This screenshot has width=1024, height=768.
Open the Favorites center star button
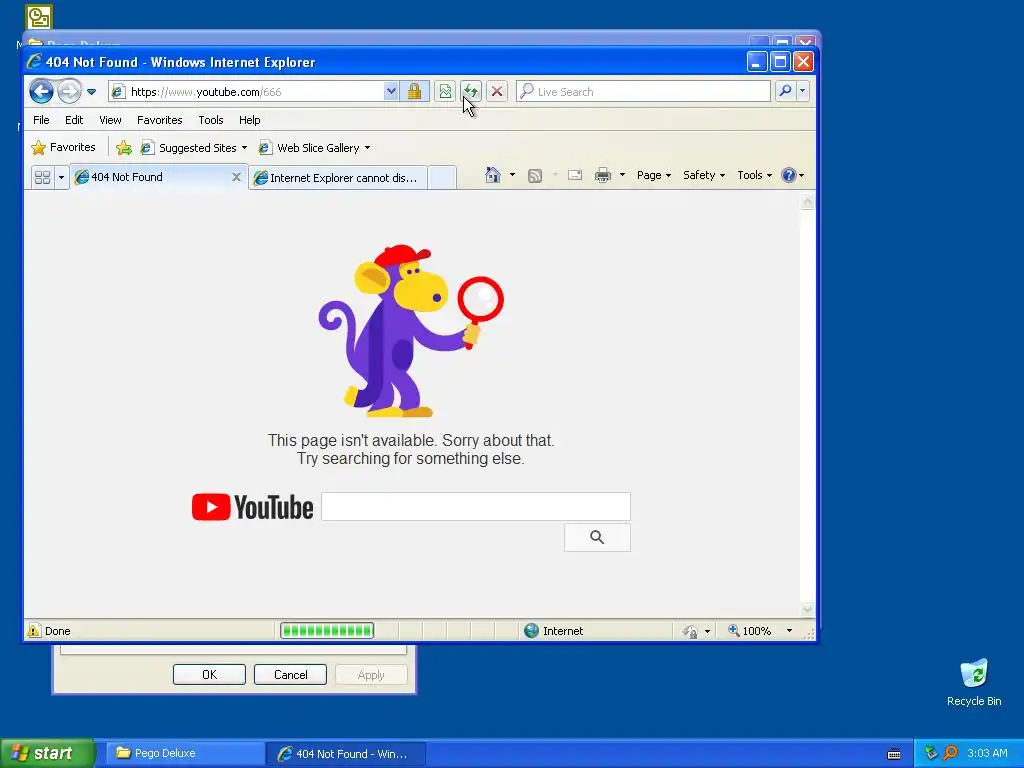click(63, 148)
